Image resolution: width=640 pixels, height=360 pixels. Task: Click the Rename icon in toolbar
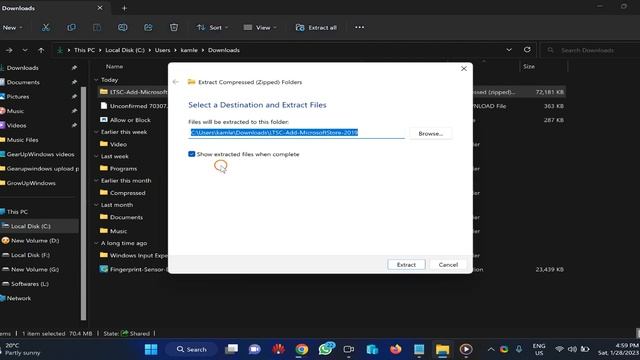(122, 27)
